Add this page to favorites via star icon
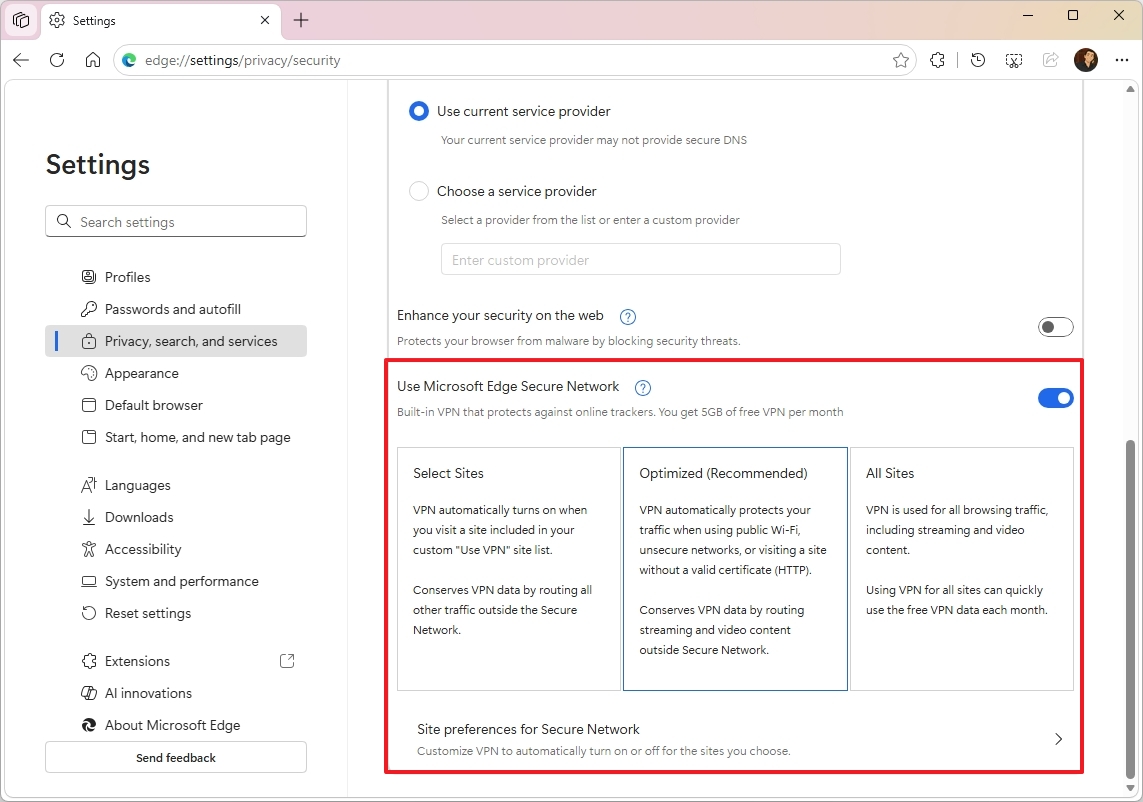 coord(900,60)
